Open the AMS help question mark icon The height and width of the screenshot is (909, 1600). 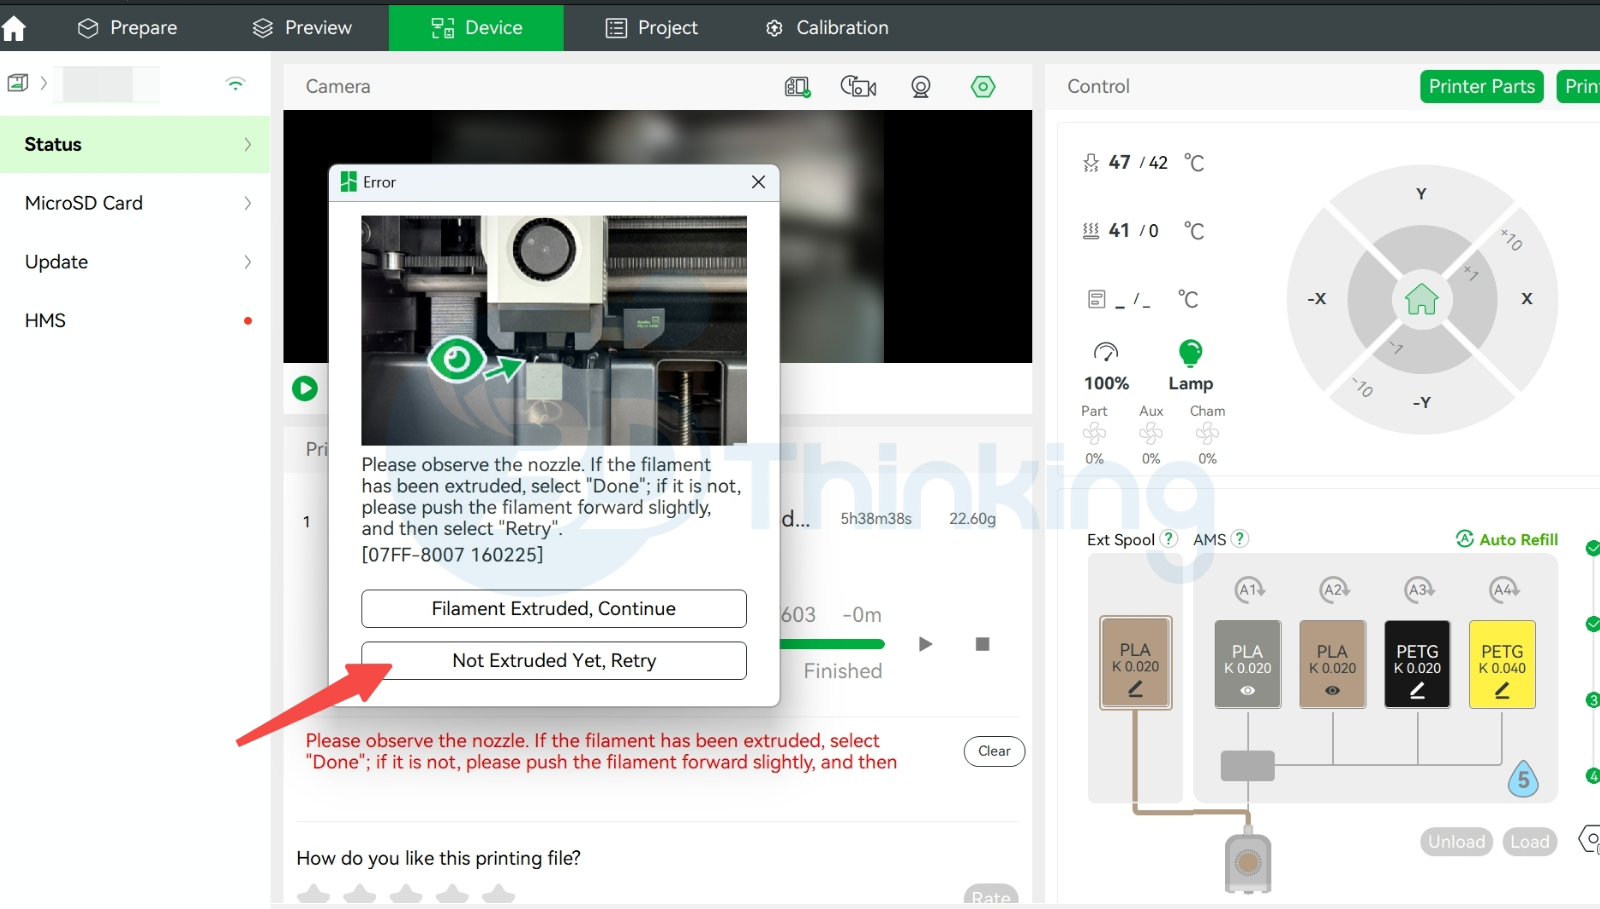coord(1239,539)
